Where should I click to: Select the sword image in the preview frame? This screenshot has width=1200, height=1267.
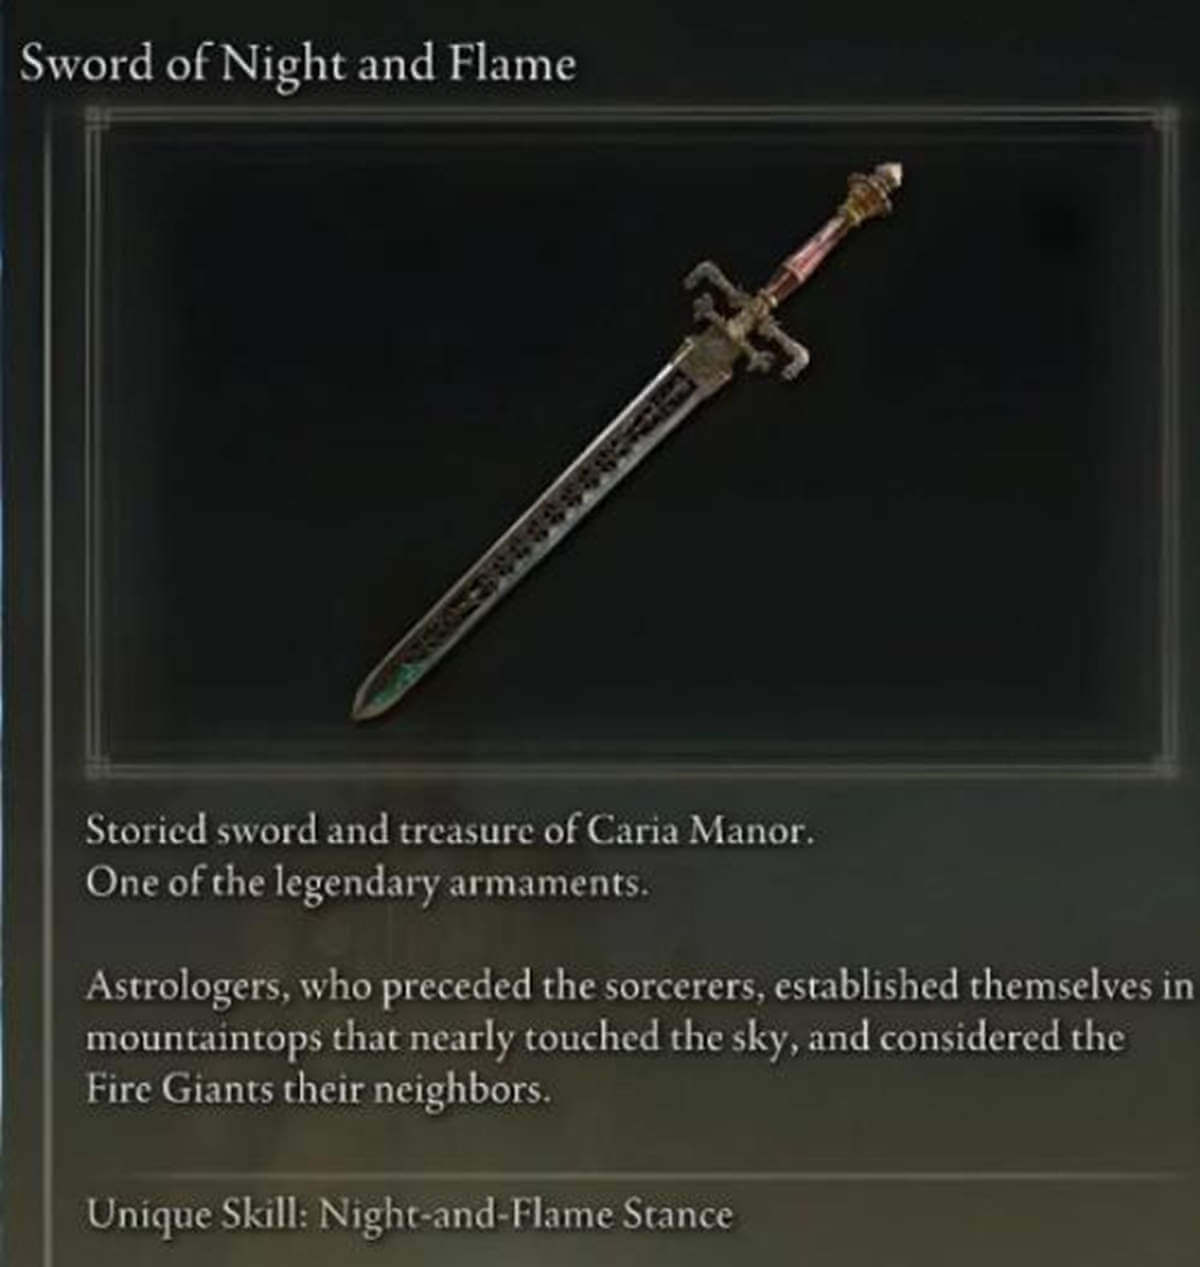pyautogui.click(x=628, y=440)
